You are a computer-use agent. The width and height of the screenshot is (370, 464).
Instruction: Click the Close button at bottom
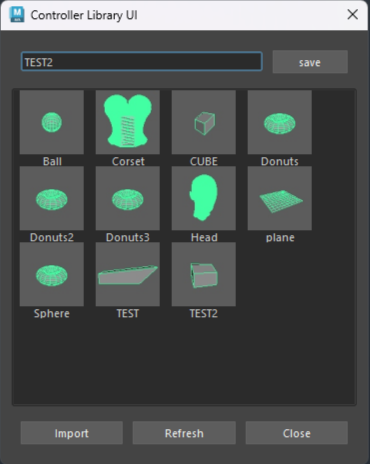coord(297,433)
